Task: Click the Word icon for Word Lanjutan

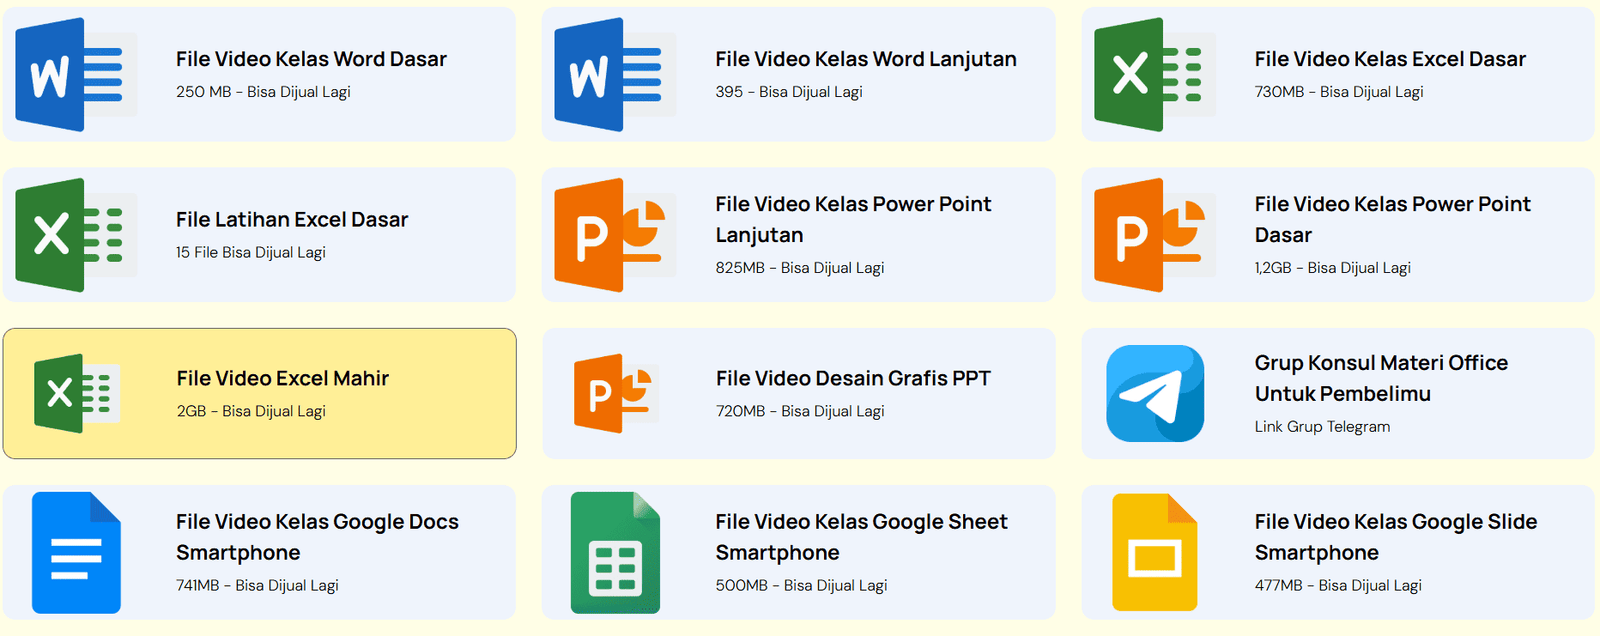Action: (608, 75)
